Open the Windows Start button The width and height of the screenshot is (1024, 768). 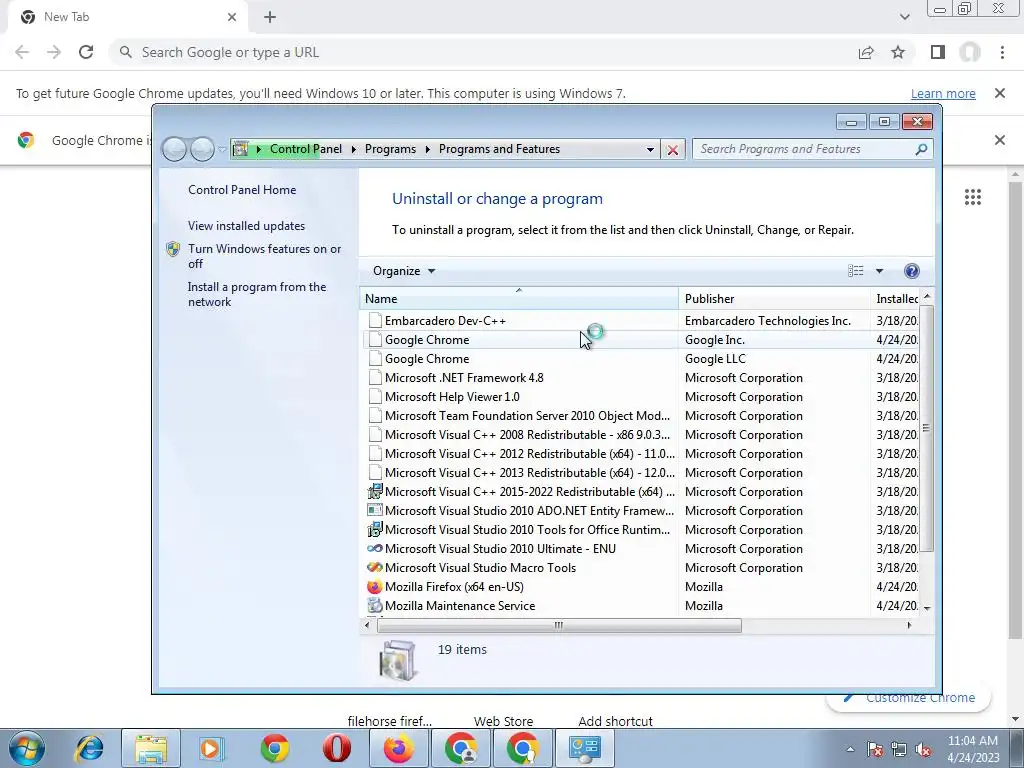[27, 748]
